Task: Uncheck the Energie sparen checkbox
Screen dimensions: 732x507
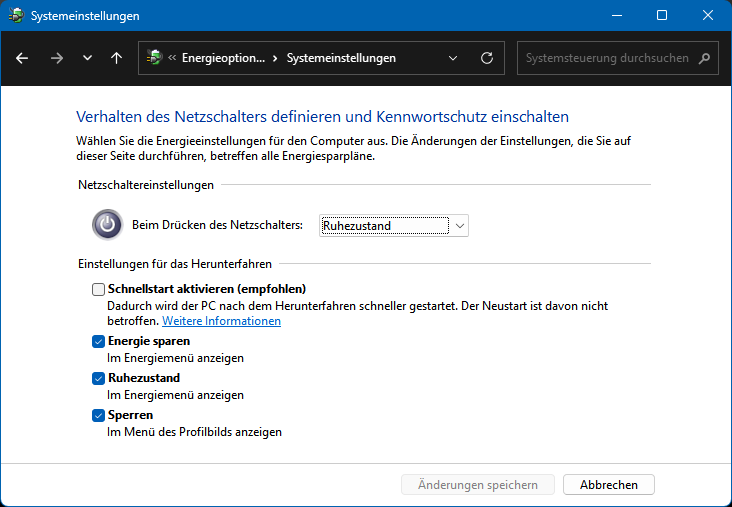Action: click(98, 341)
